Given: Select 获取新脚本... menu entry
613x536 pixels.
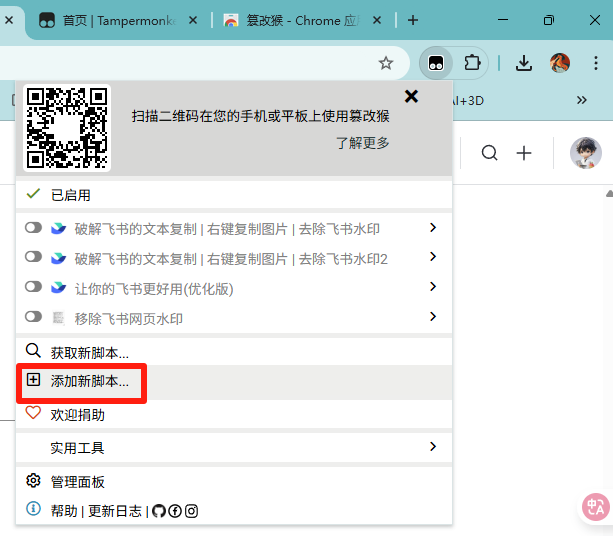Looking at the screenshot, I should click(x=89, y=352).
